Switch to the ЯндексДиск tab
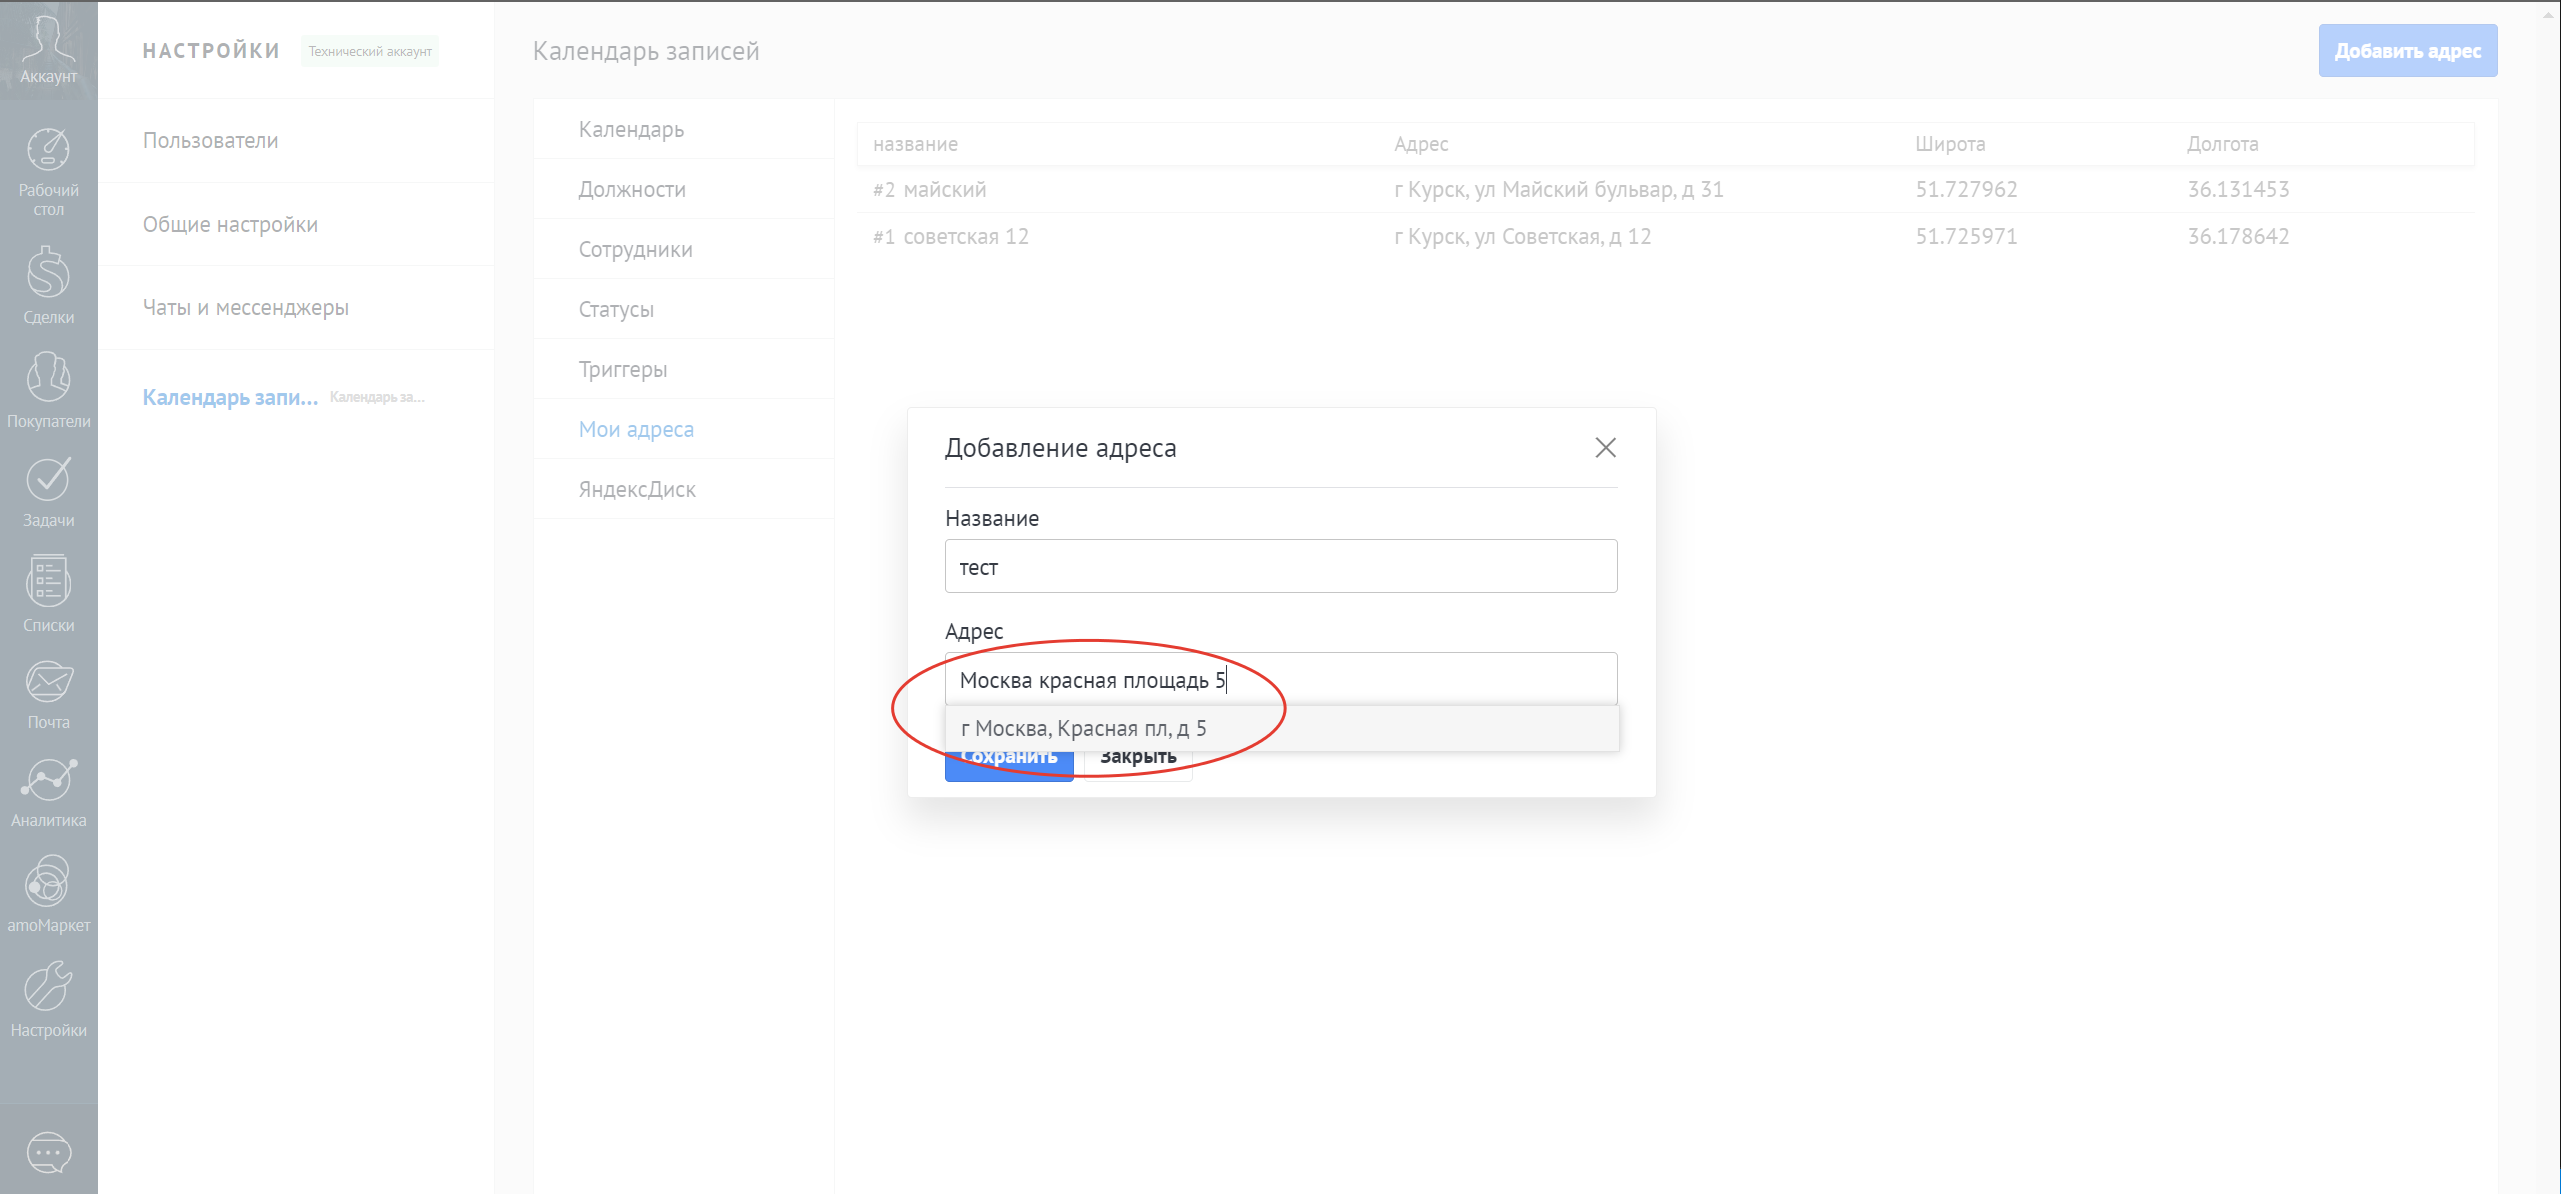This screenshot has height=1194, width=2561. click(x=637, y=489)
